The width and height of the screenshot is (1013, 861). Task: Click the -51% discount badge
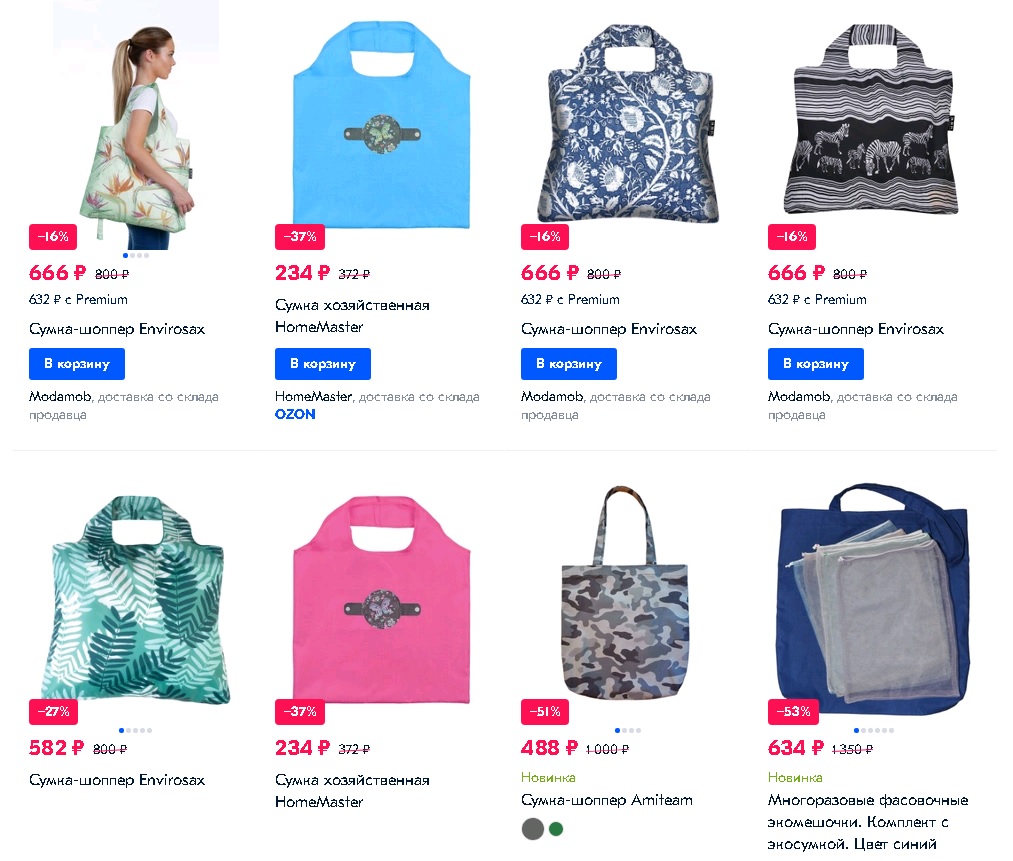point(545,712)
